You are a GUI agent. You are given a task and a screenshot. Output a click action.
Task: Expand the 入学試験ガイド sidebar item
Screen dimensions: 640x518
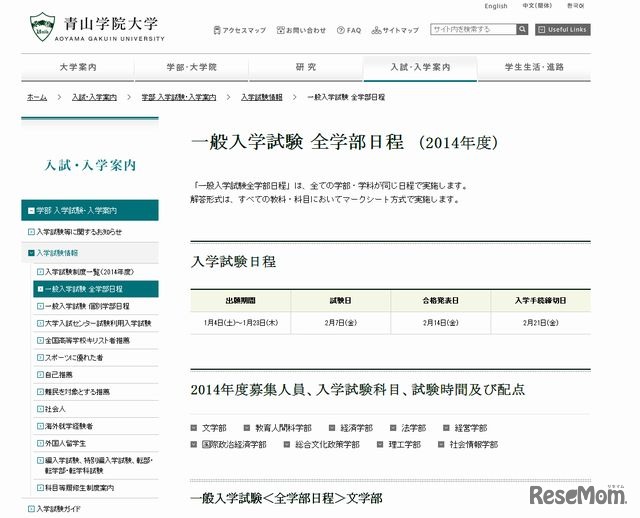pos(62,509)
